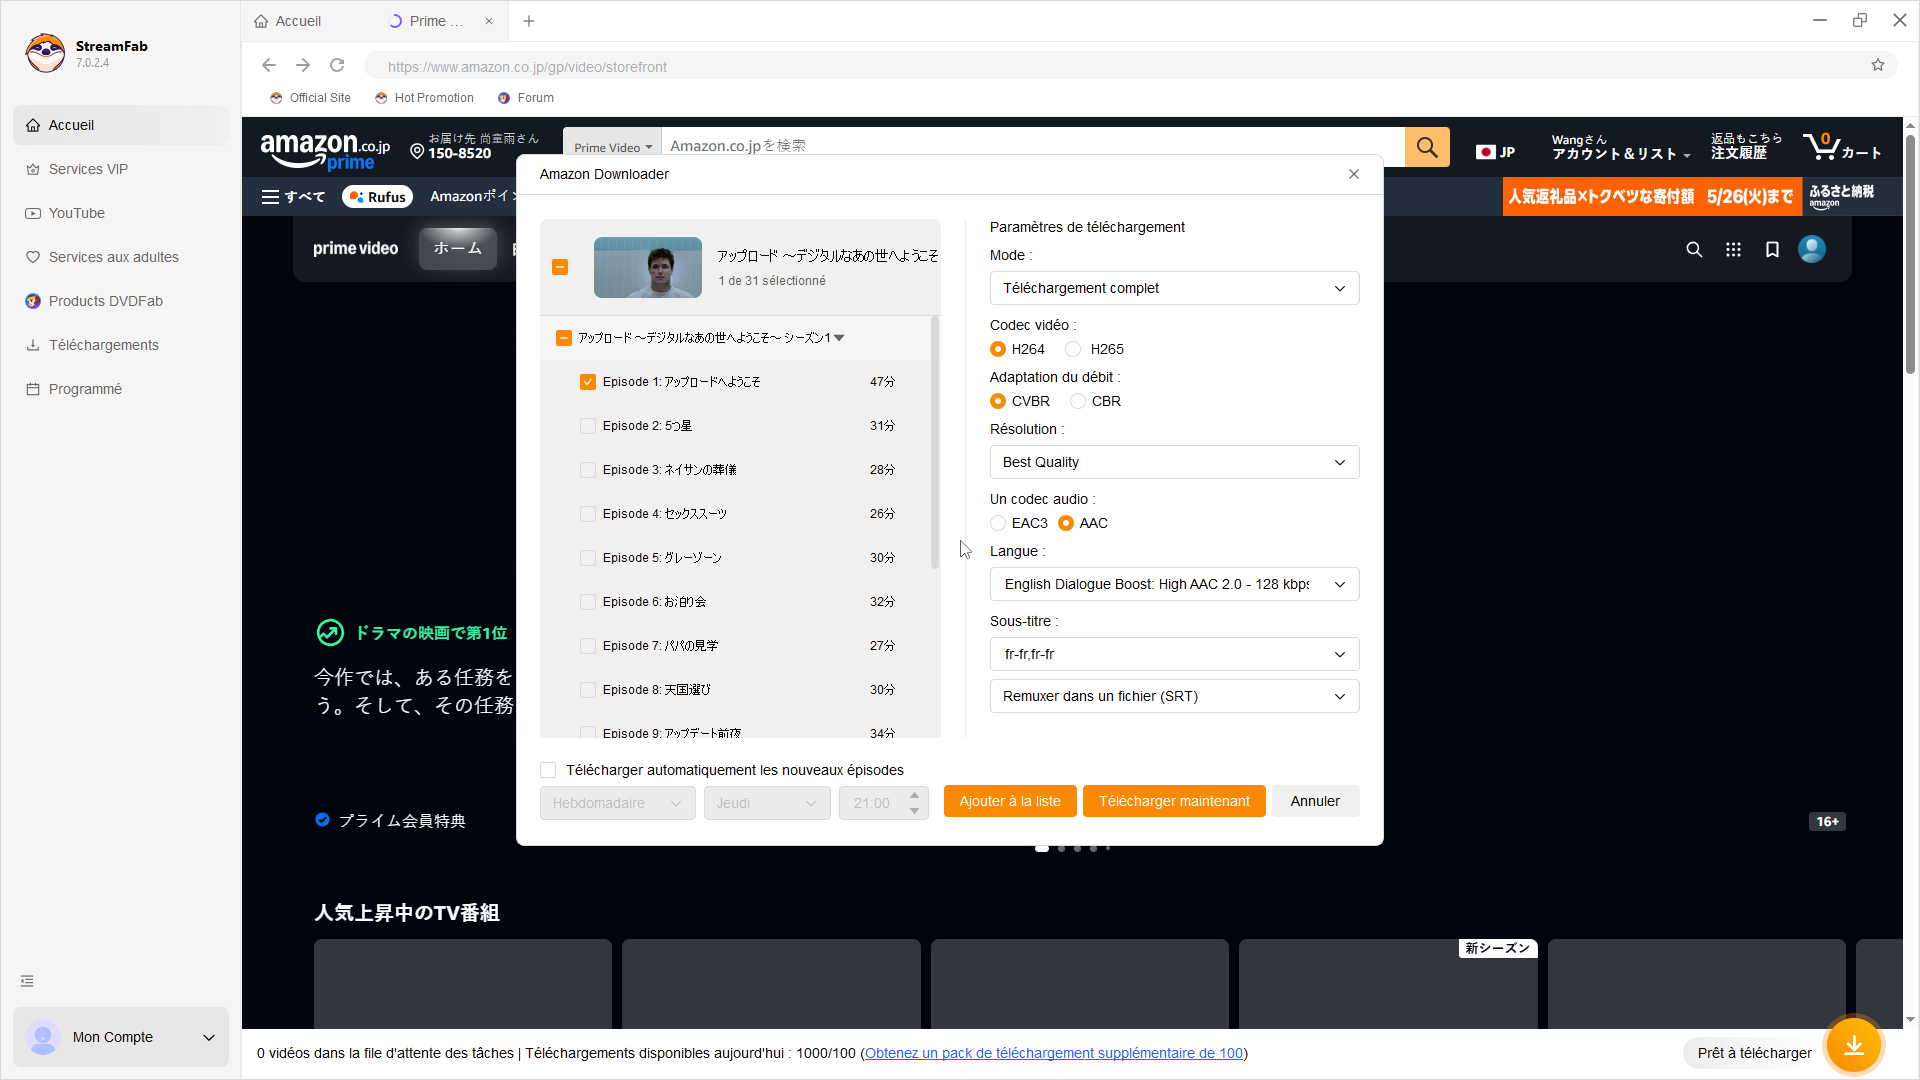Open Téléchargements in sidebar
Screen dimensions: 1920x1080
pos(121,345)
